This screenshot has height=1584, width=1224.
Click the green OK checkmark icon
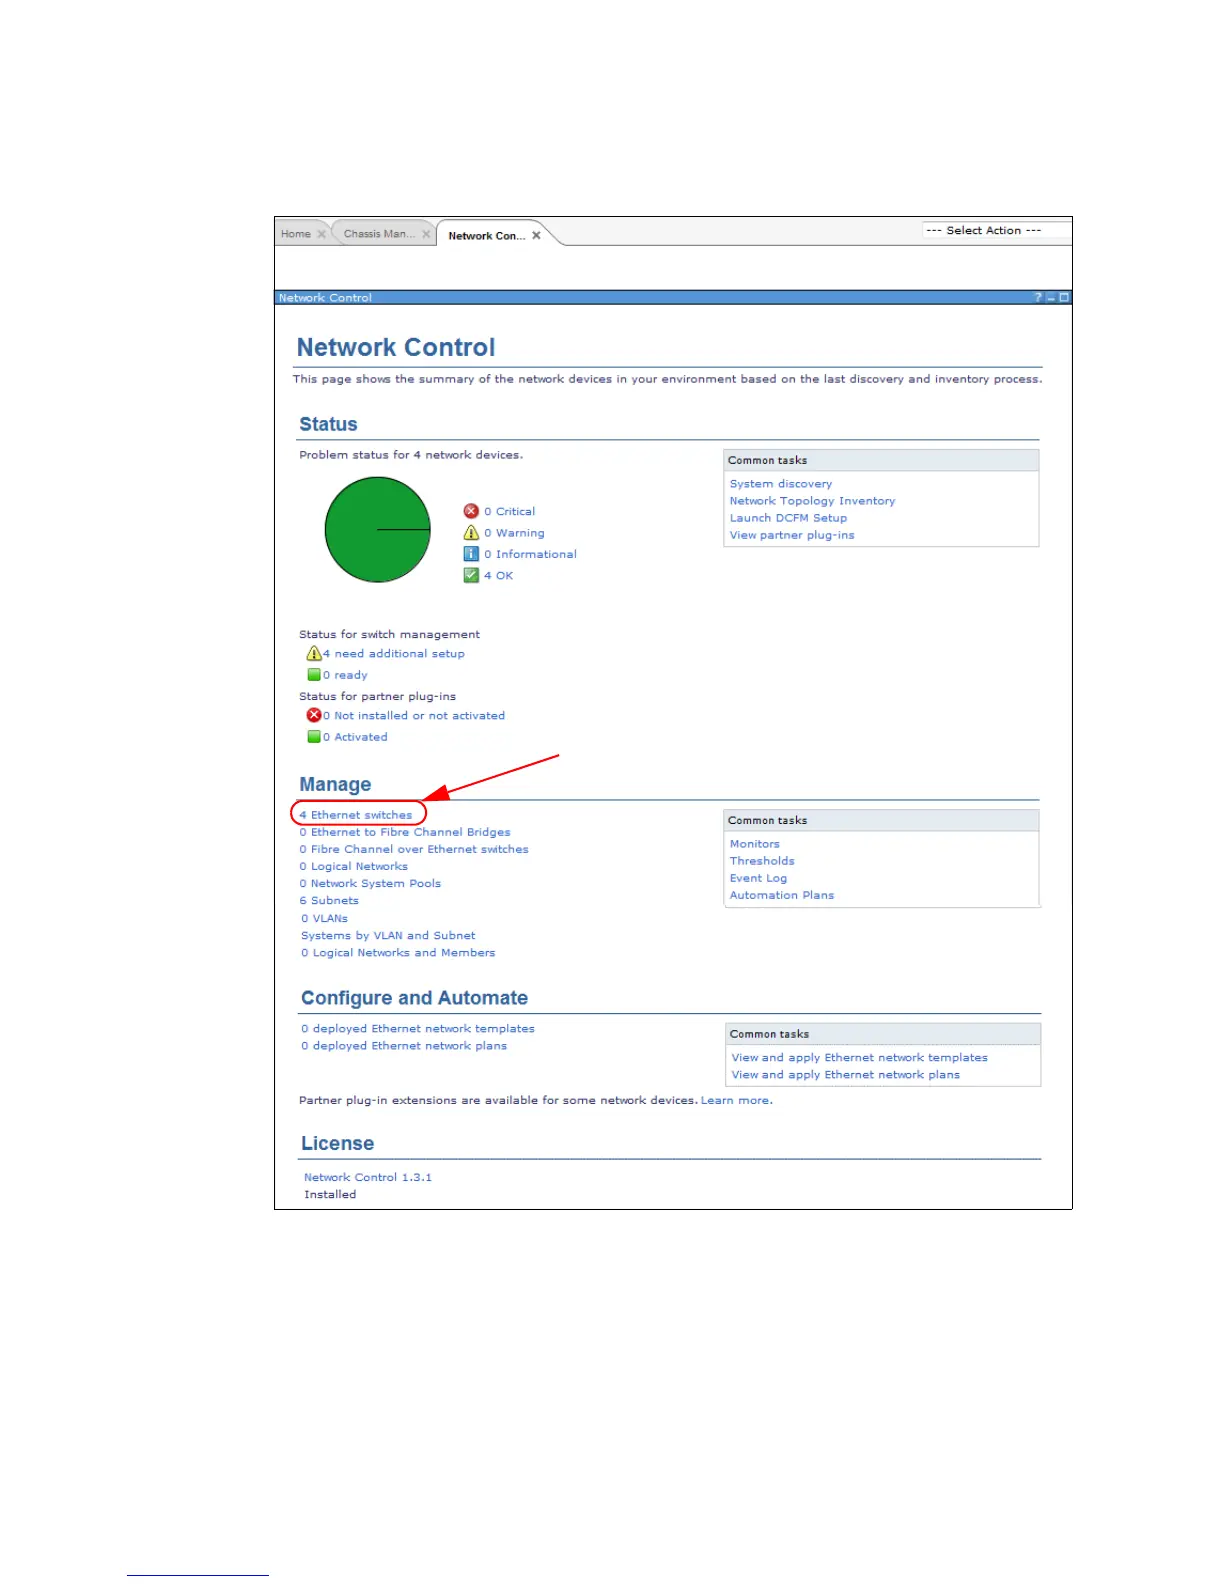coord(471,575)
